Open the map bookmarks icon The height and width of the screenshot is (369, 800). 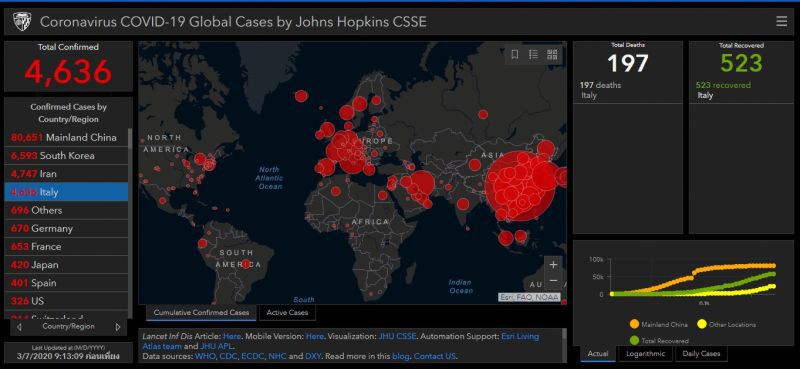[515, 55]
